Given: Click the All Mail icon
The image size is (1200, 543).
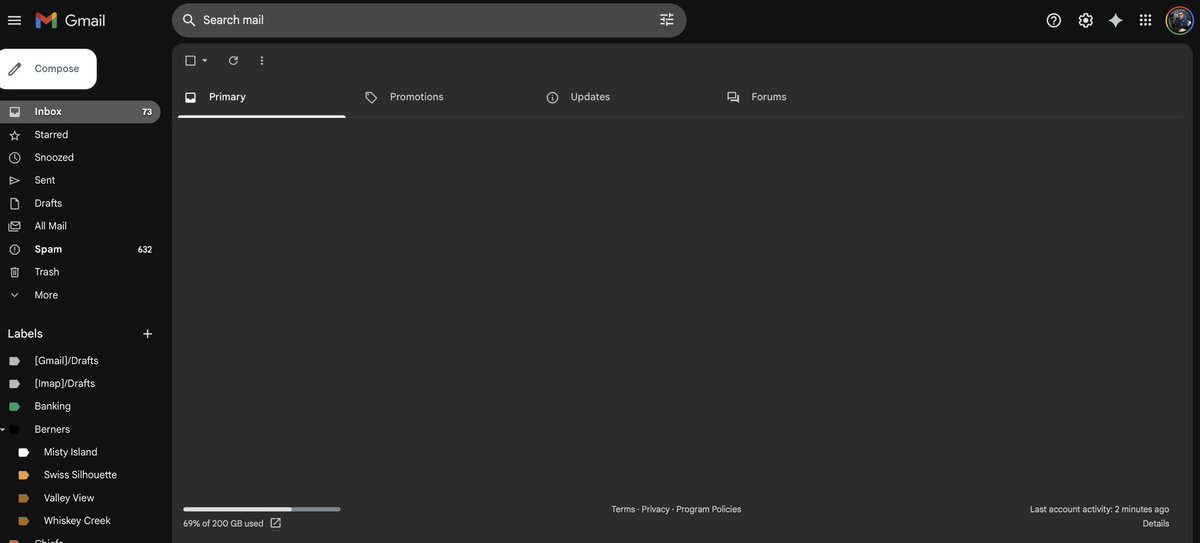Looking at the screenshot, I should point(14,226).
